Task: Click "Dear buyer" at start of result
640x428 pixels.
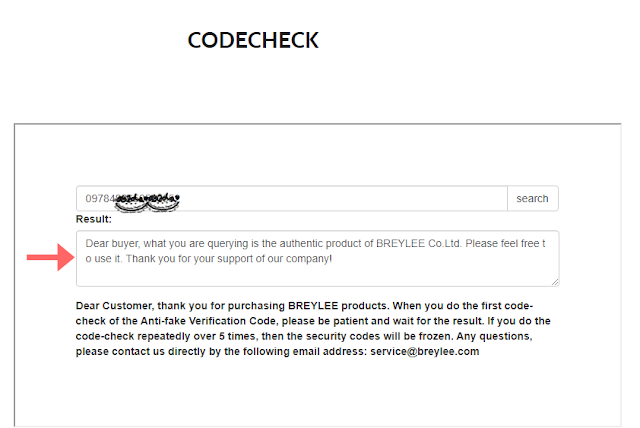Action: click(112, 244)
